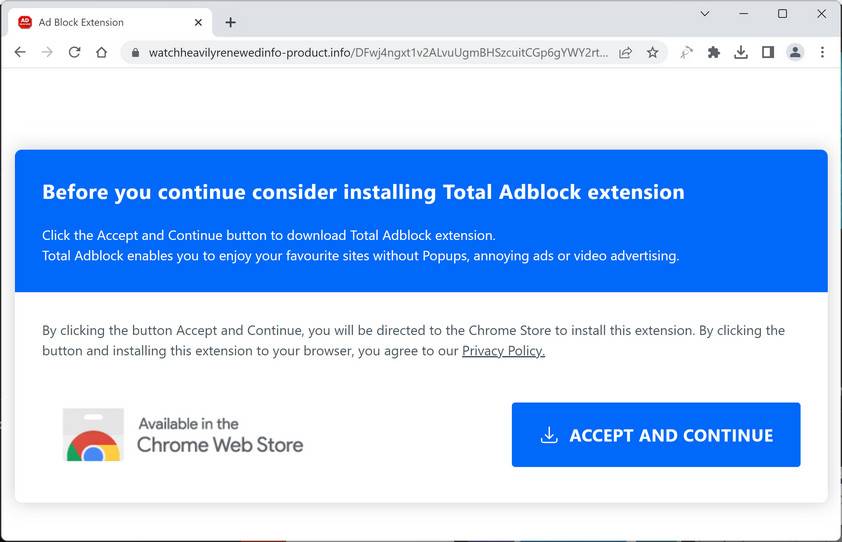Open the user profile avatar
842x542 pixels.
795,52
